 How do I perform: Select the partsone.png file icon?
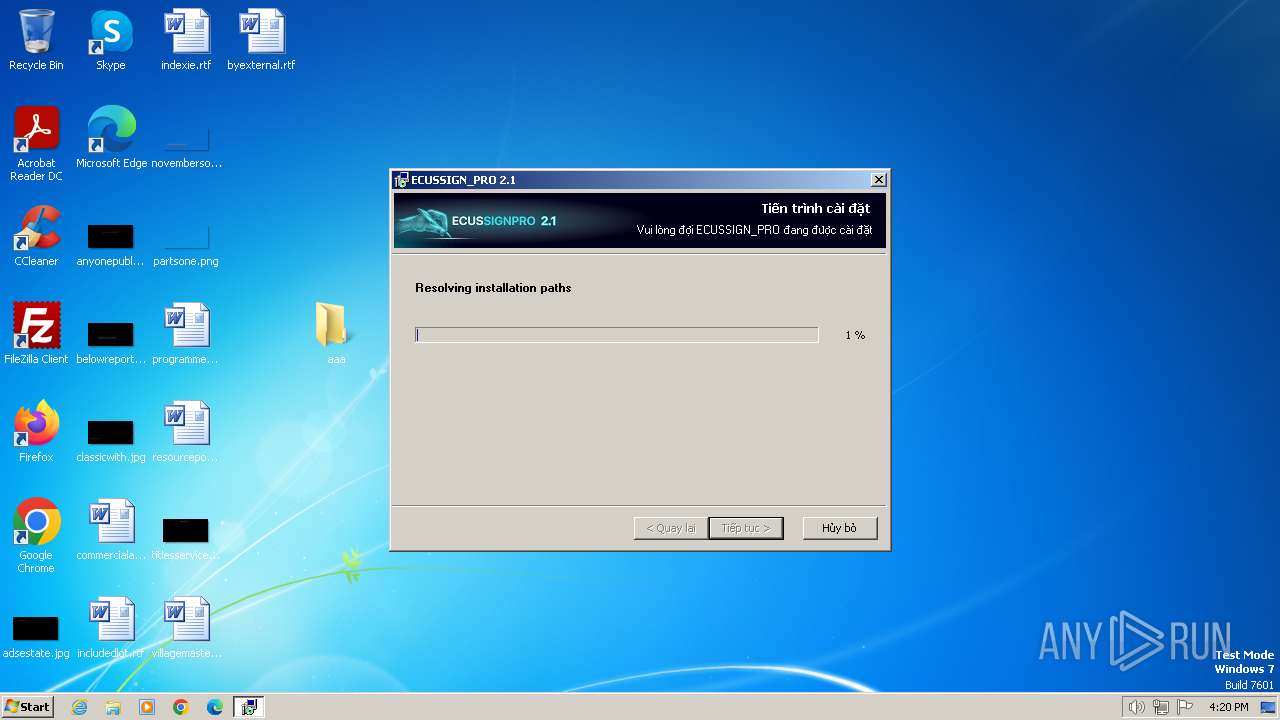coord(186,244)
